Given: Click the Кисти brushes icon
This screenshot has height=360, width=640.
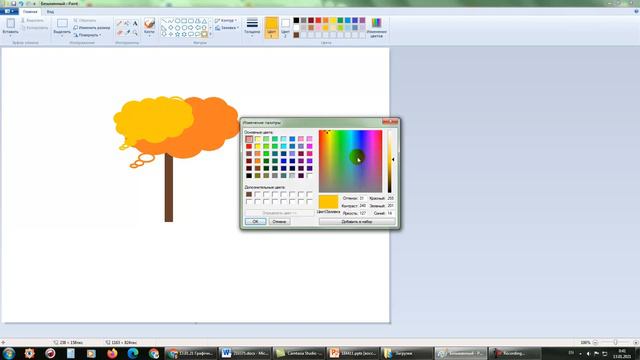Looking at the screenshot, I should coord(149,23).
